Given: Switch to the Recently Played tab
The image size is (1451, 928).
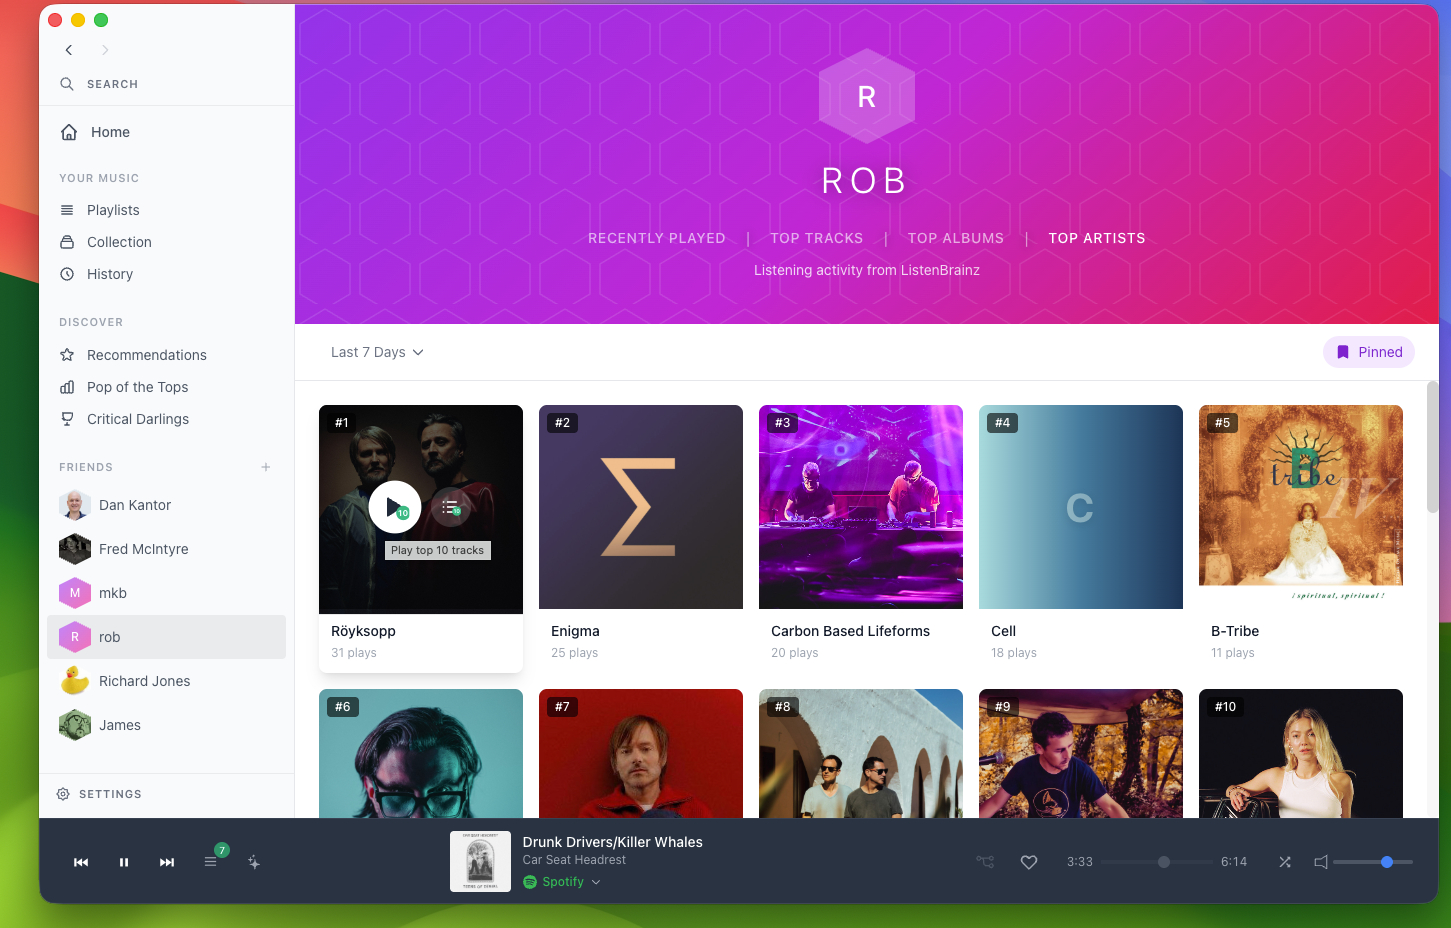Looking at the screenshot, I should tap(657, 238).
